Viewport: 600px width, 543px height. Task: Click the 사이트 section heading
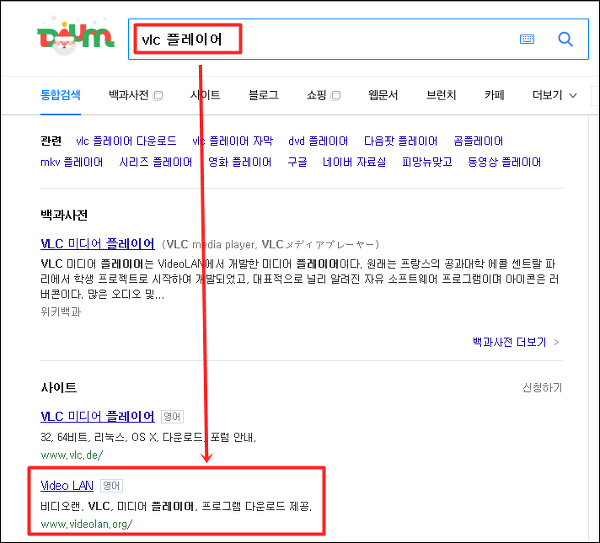coord(59,388)
